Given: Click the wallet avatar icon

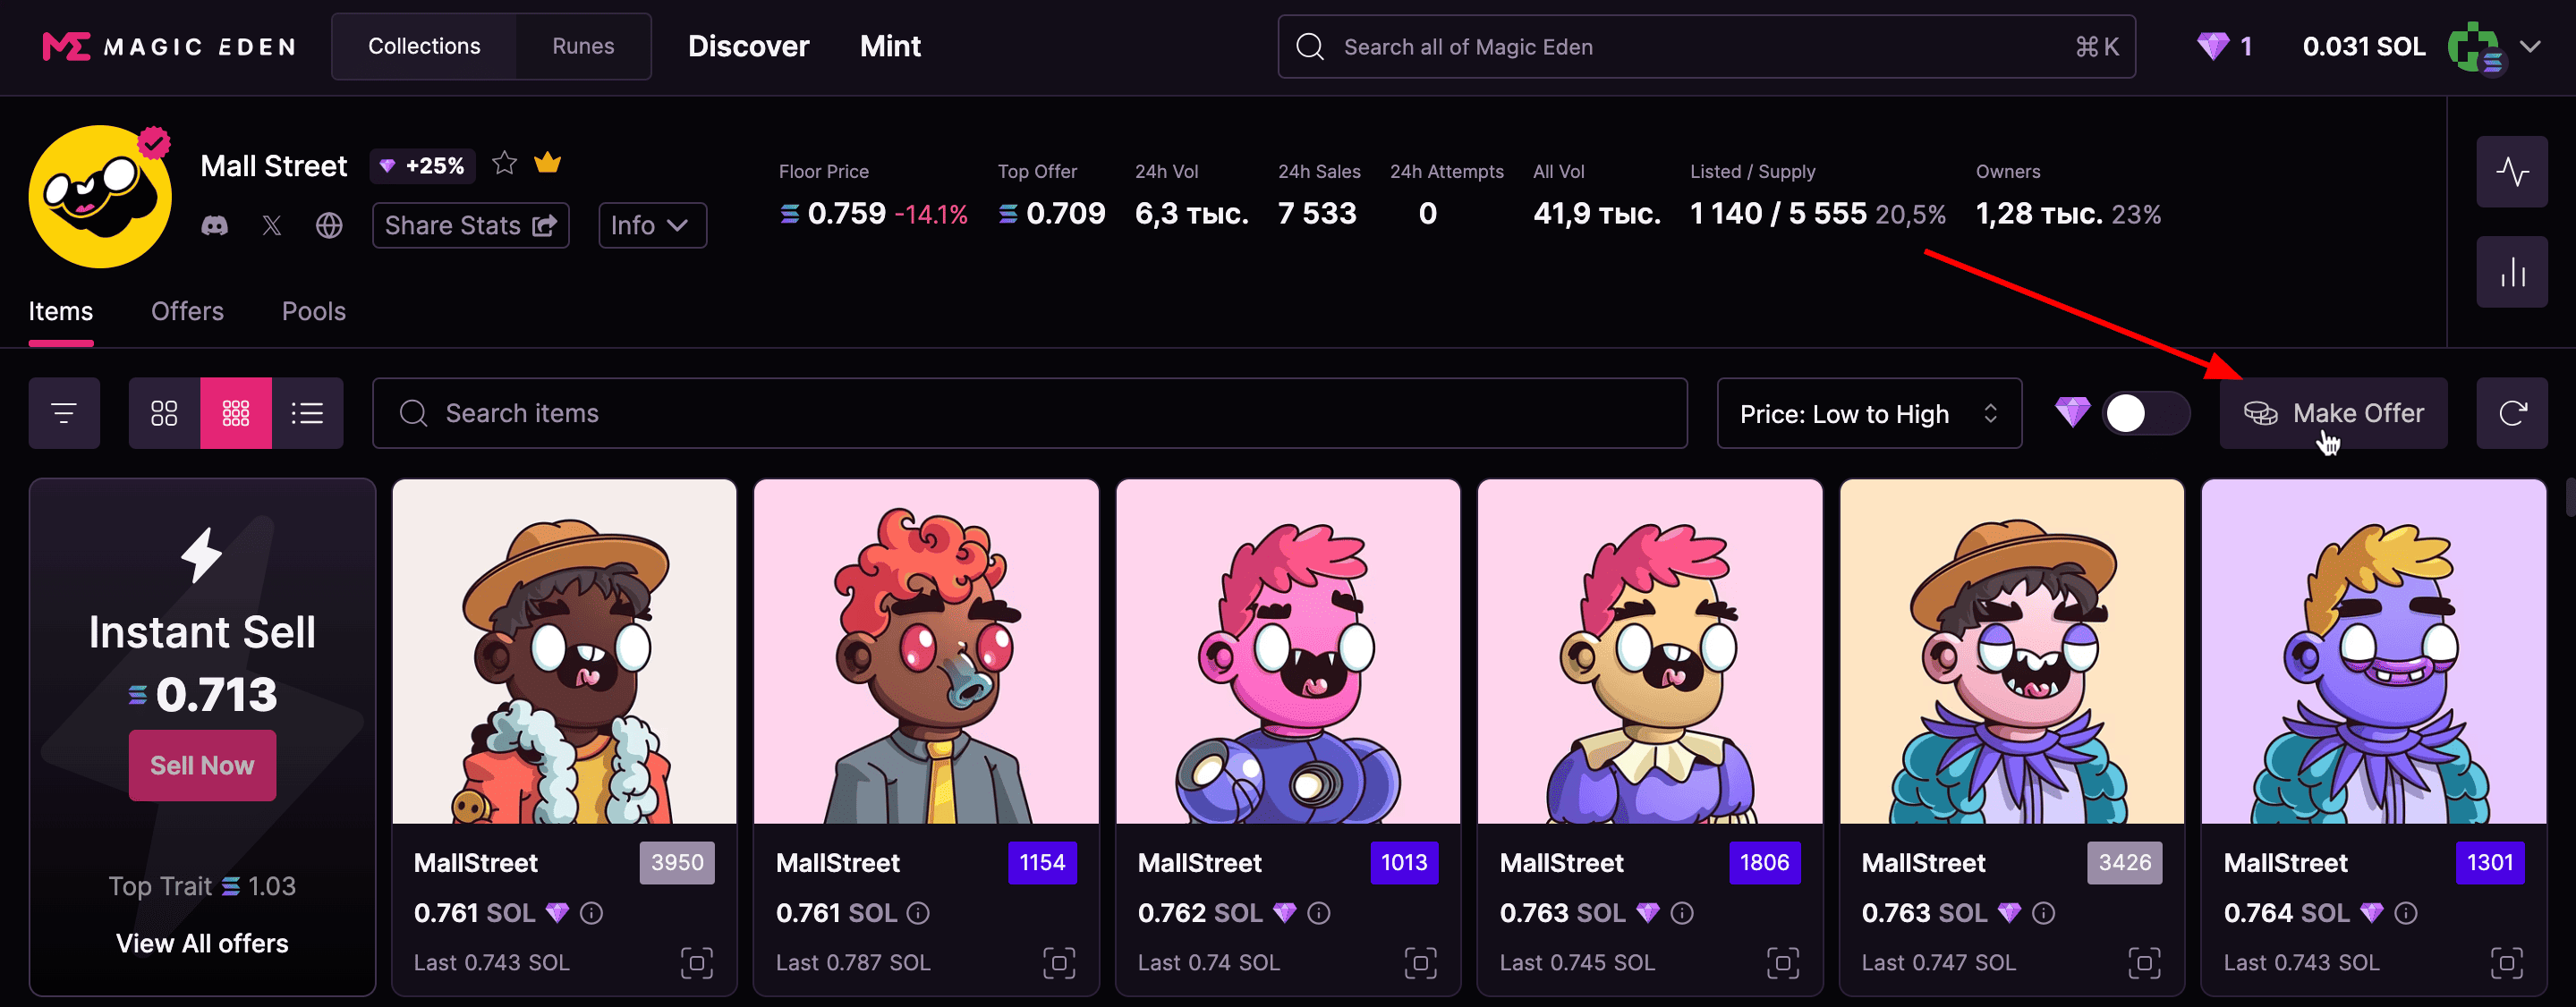Looking at the screenshot, I should (2475, 47).
